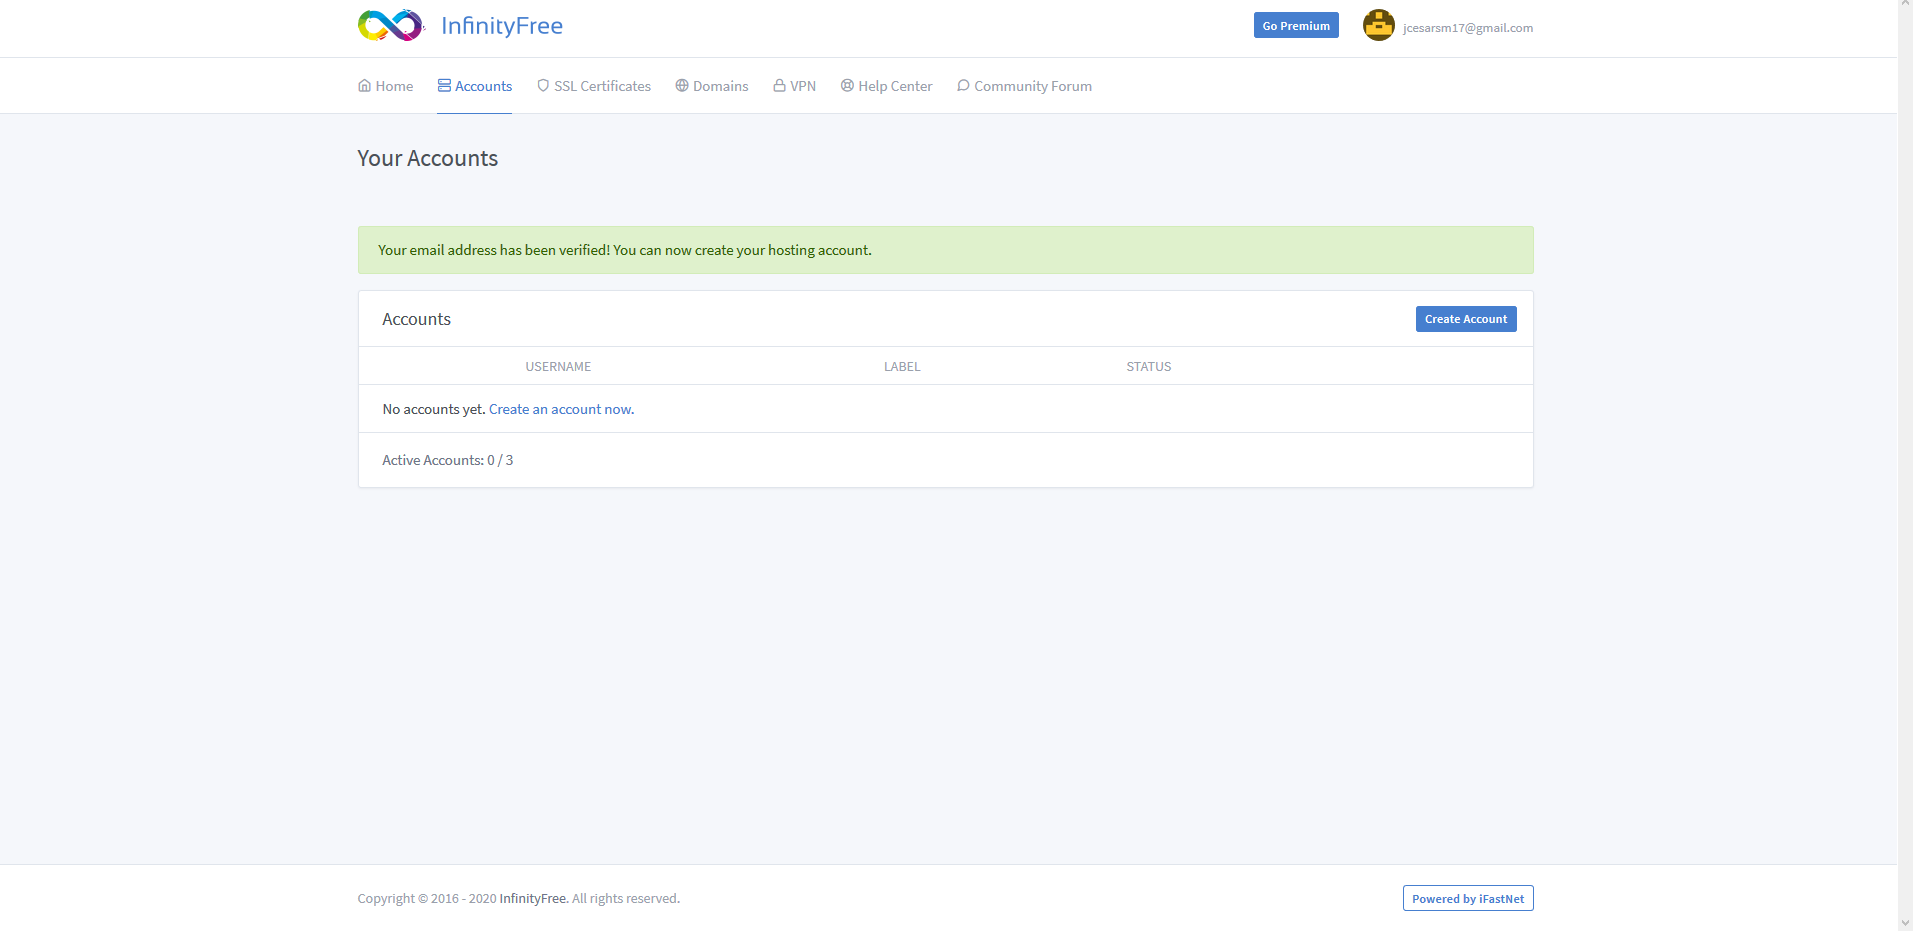1913x931 pixels.
Task: Go to the Community Forum
Action: [x=1032, y=85]
